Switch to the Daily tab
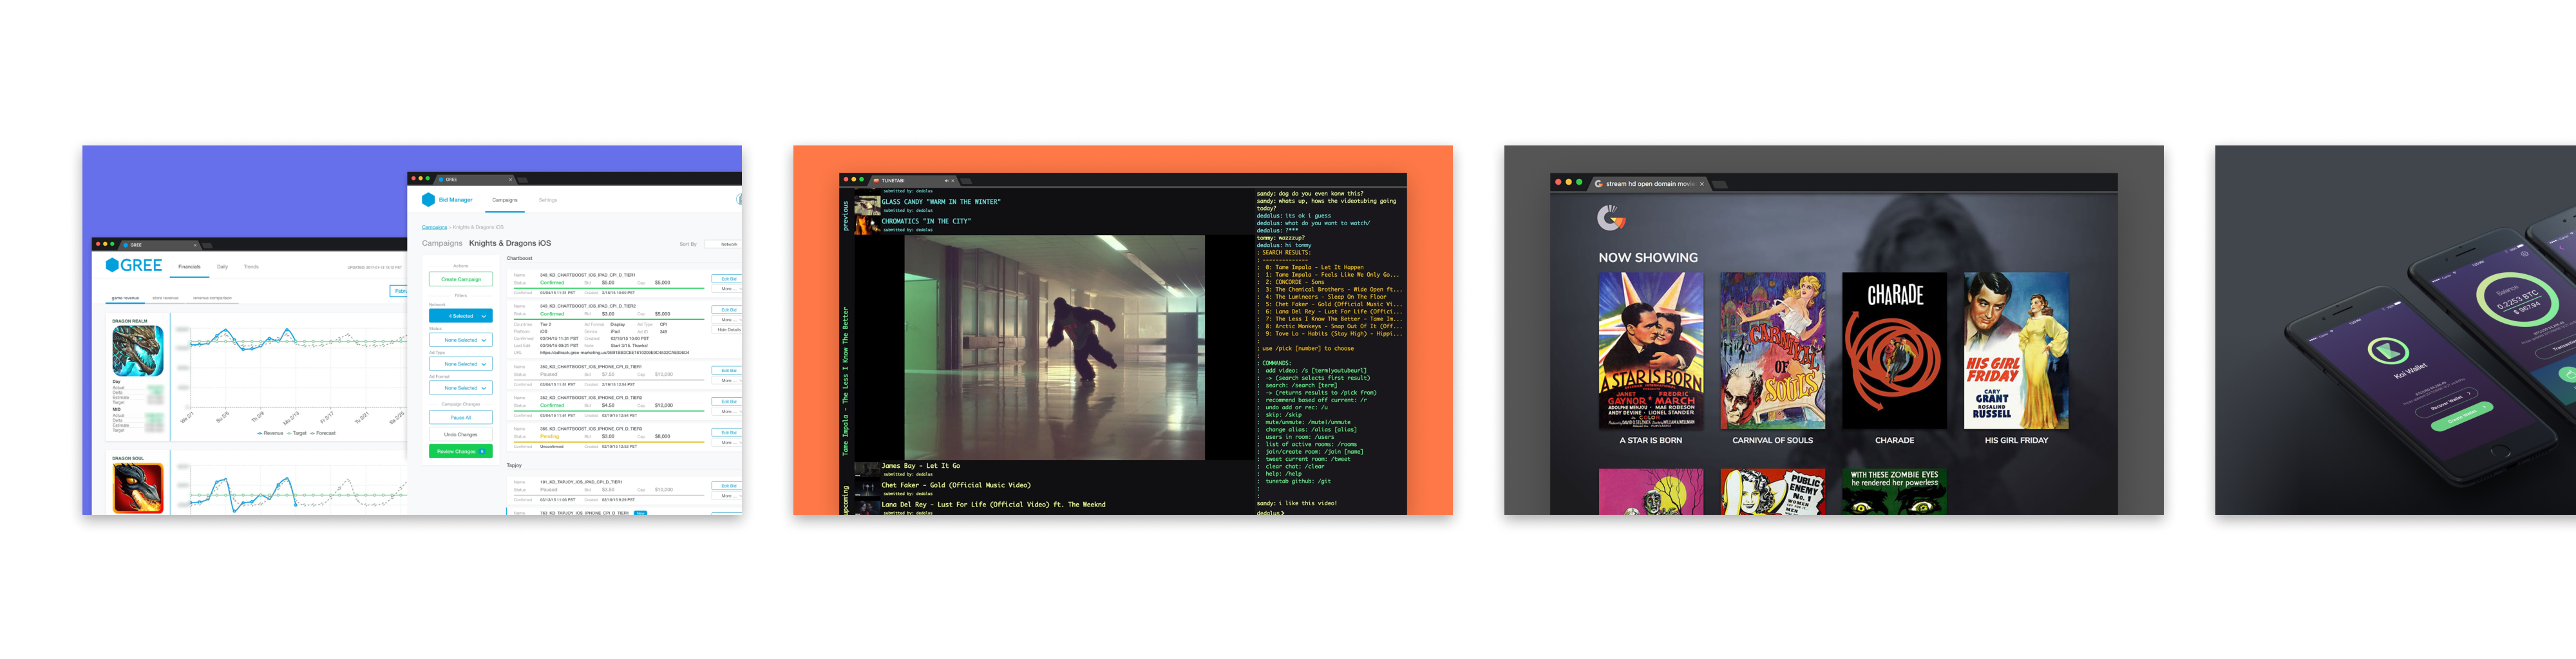Image resolution: width=2576 pixels, height=659 pixels. pyautogui.click(x=222, y=267)
